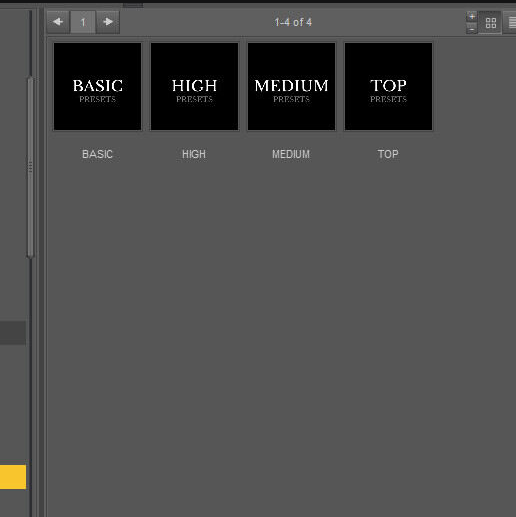This screenshot has width=516, height=517.
Task: Select the yellow highlighted left panel item
Action: (x=13, y=477)
